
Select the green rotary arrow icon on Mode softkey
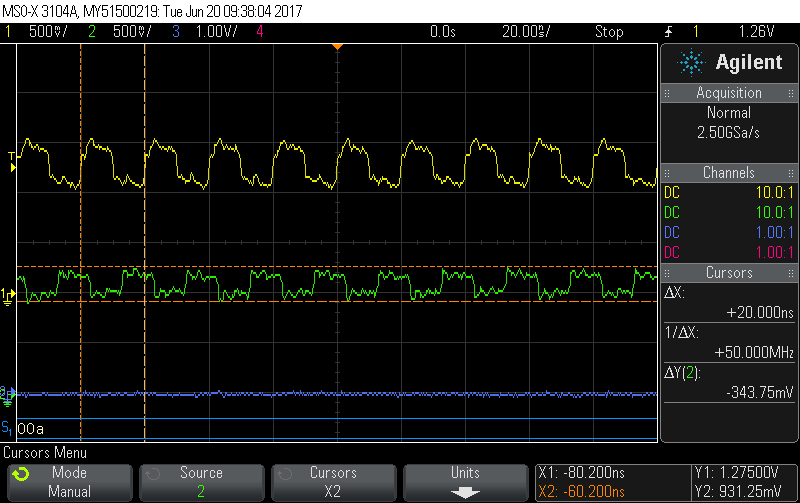pos(20,474)
